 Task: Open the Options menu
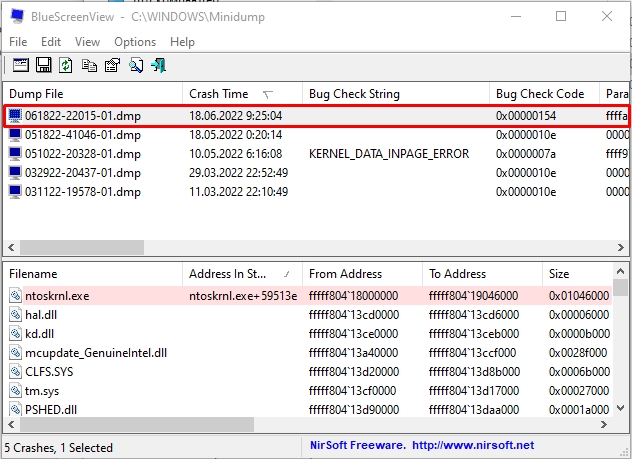click(x=135, y=42)
